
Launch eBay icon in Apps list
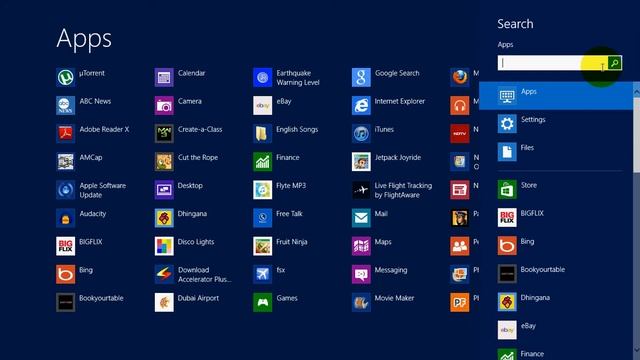click(262, 105)
